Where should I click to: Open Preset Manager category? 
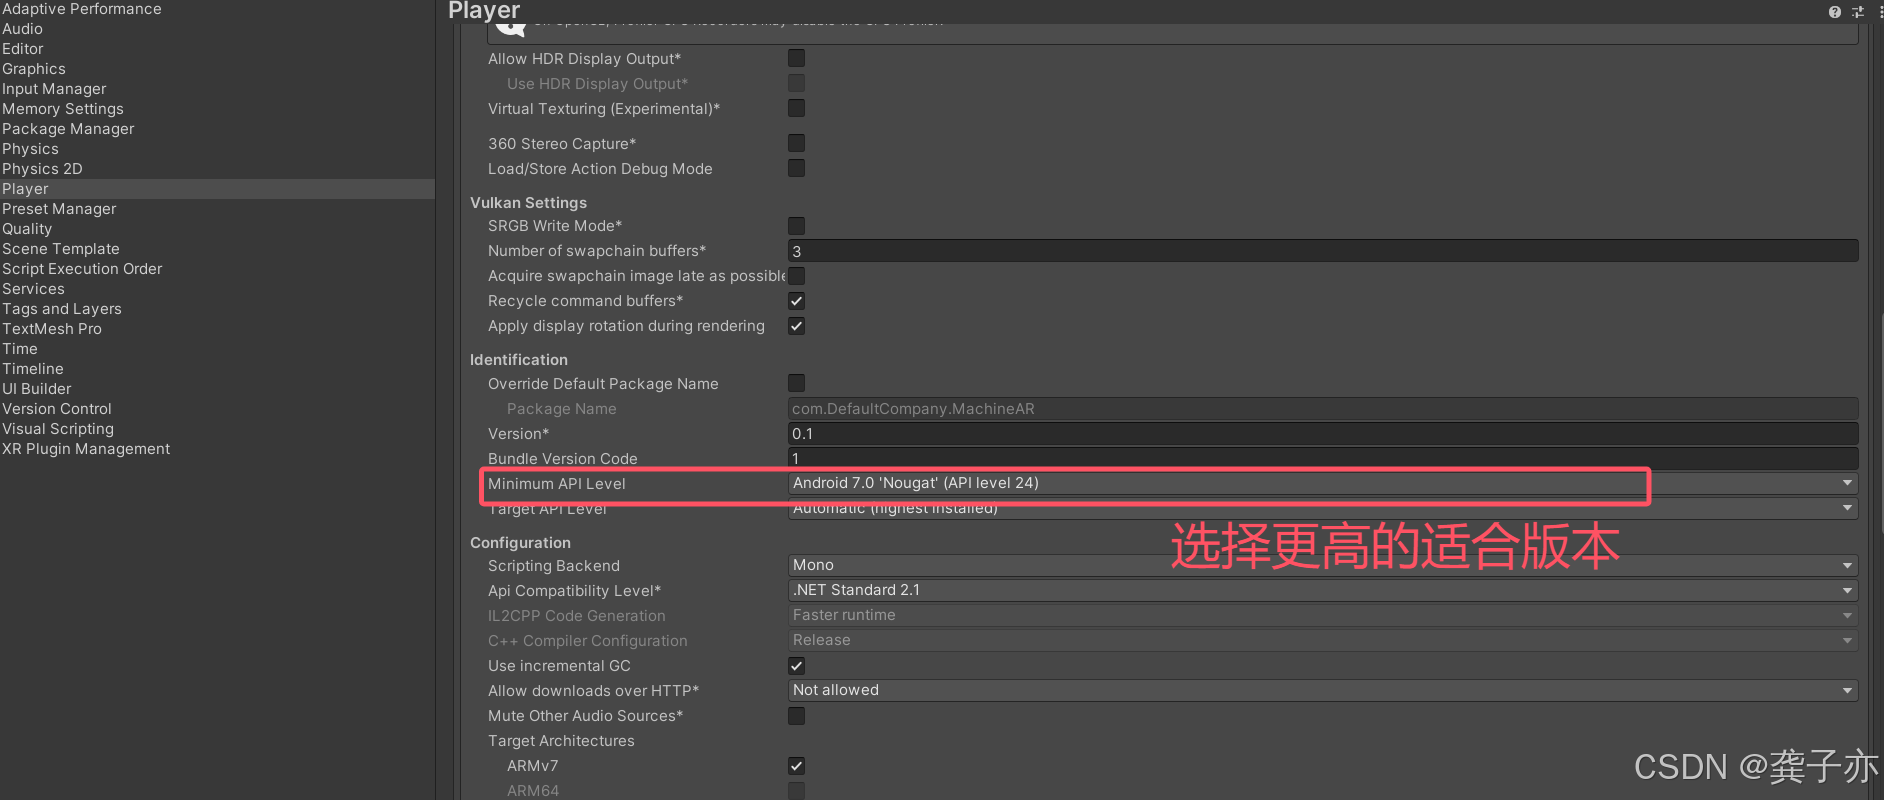click(x=59, y=209)
